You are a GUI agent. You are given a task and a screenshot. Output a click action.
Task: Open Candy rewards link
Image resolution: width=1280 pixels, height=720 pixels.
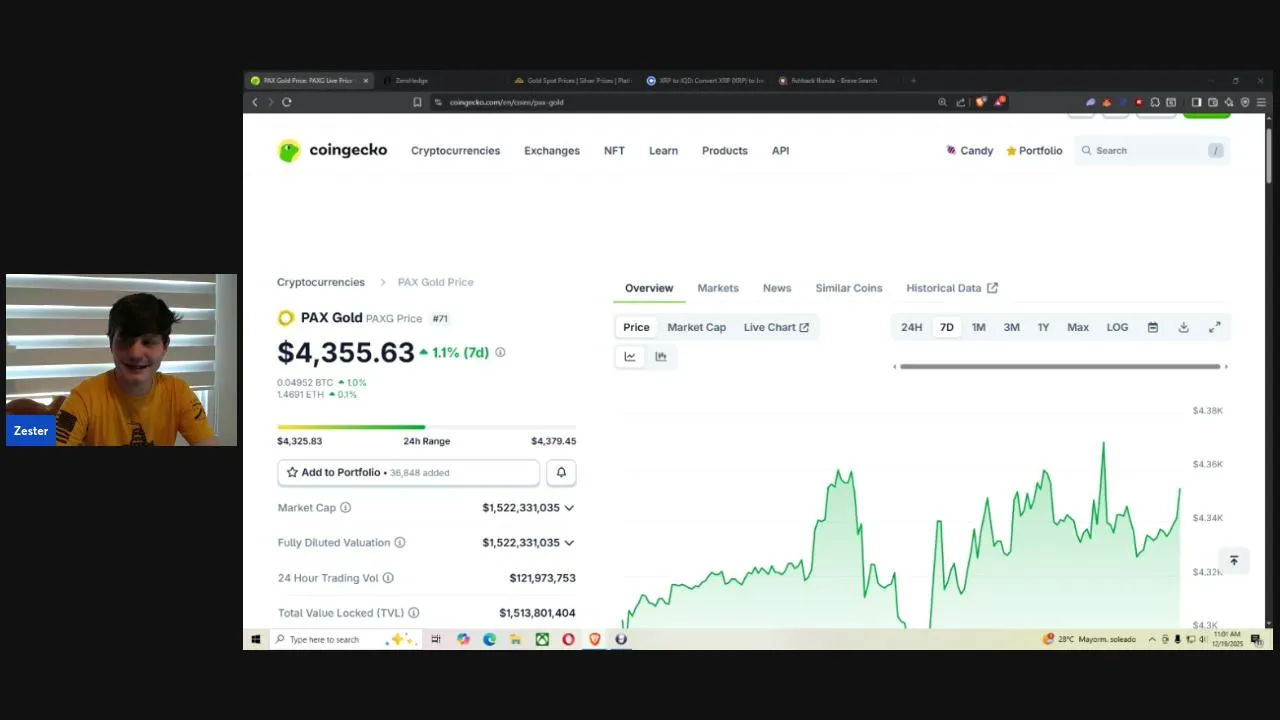tap(970, 151)
